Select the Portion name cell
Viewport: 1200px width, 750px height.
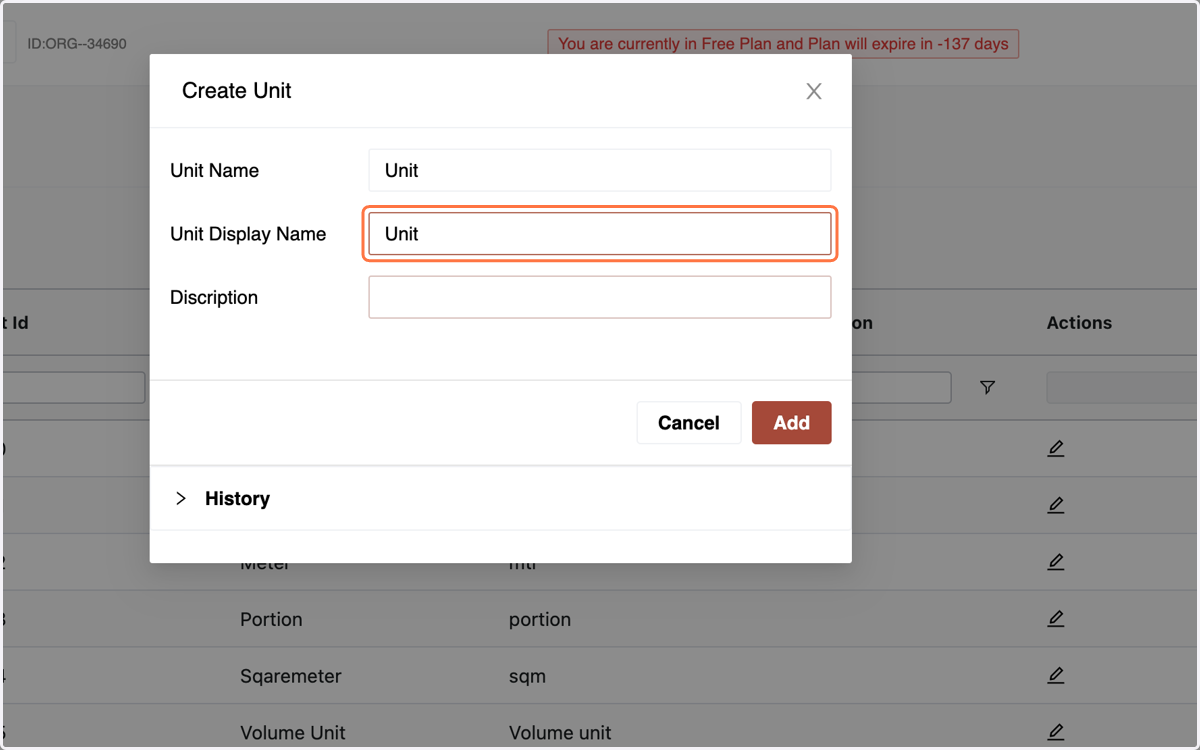(x=271, y=619)
